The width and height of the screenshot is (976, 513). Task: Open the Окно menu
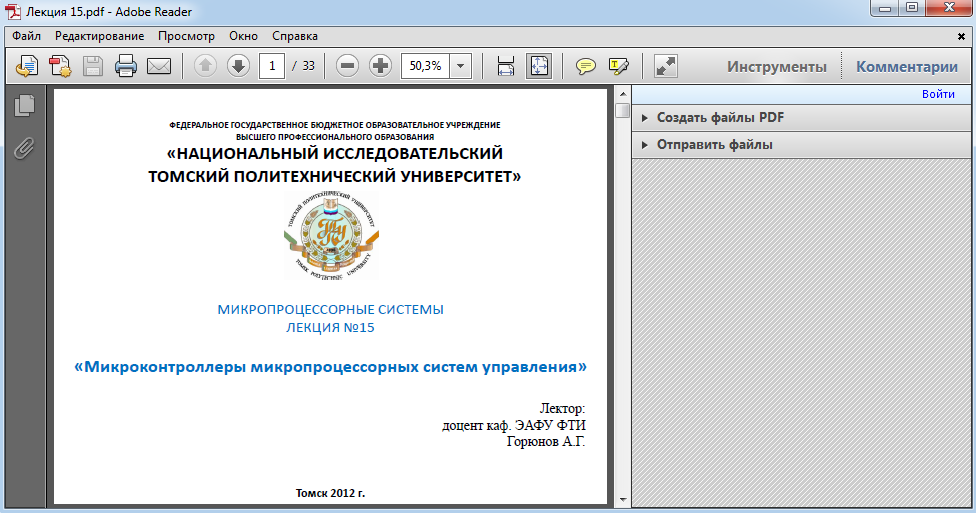click(x=243, y=36)
